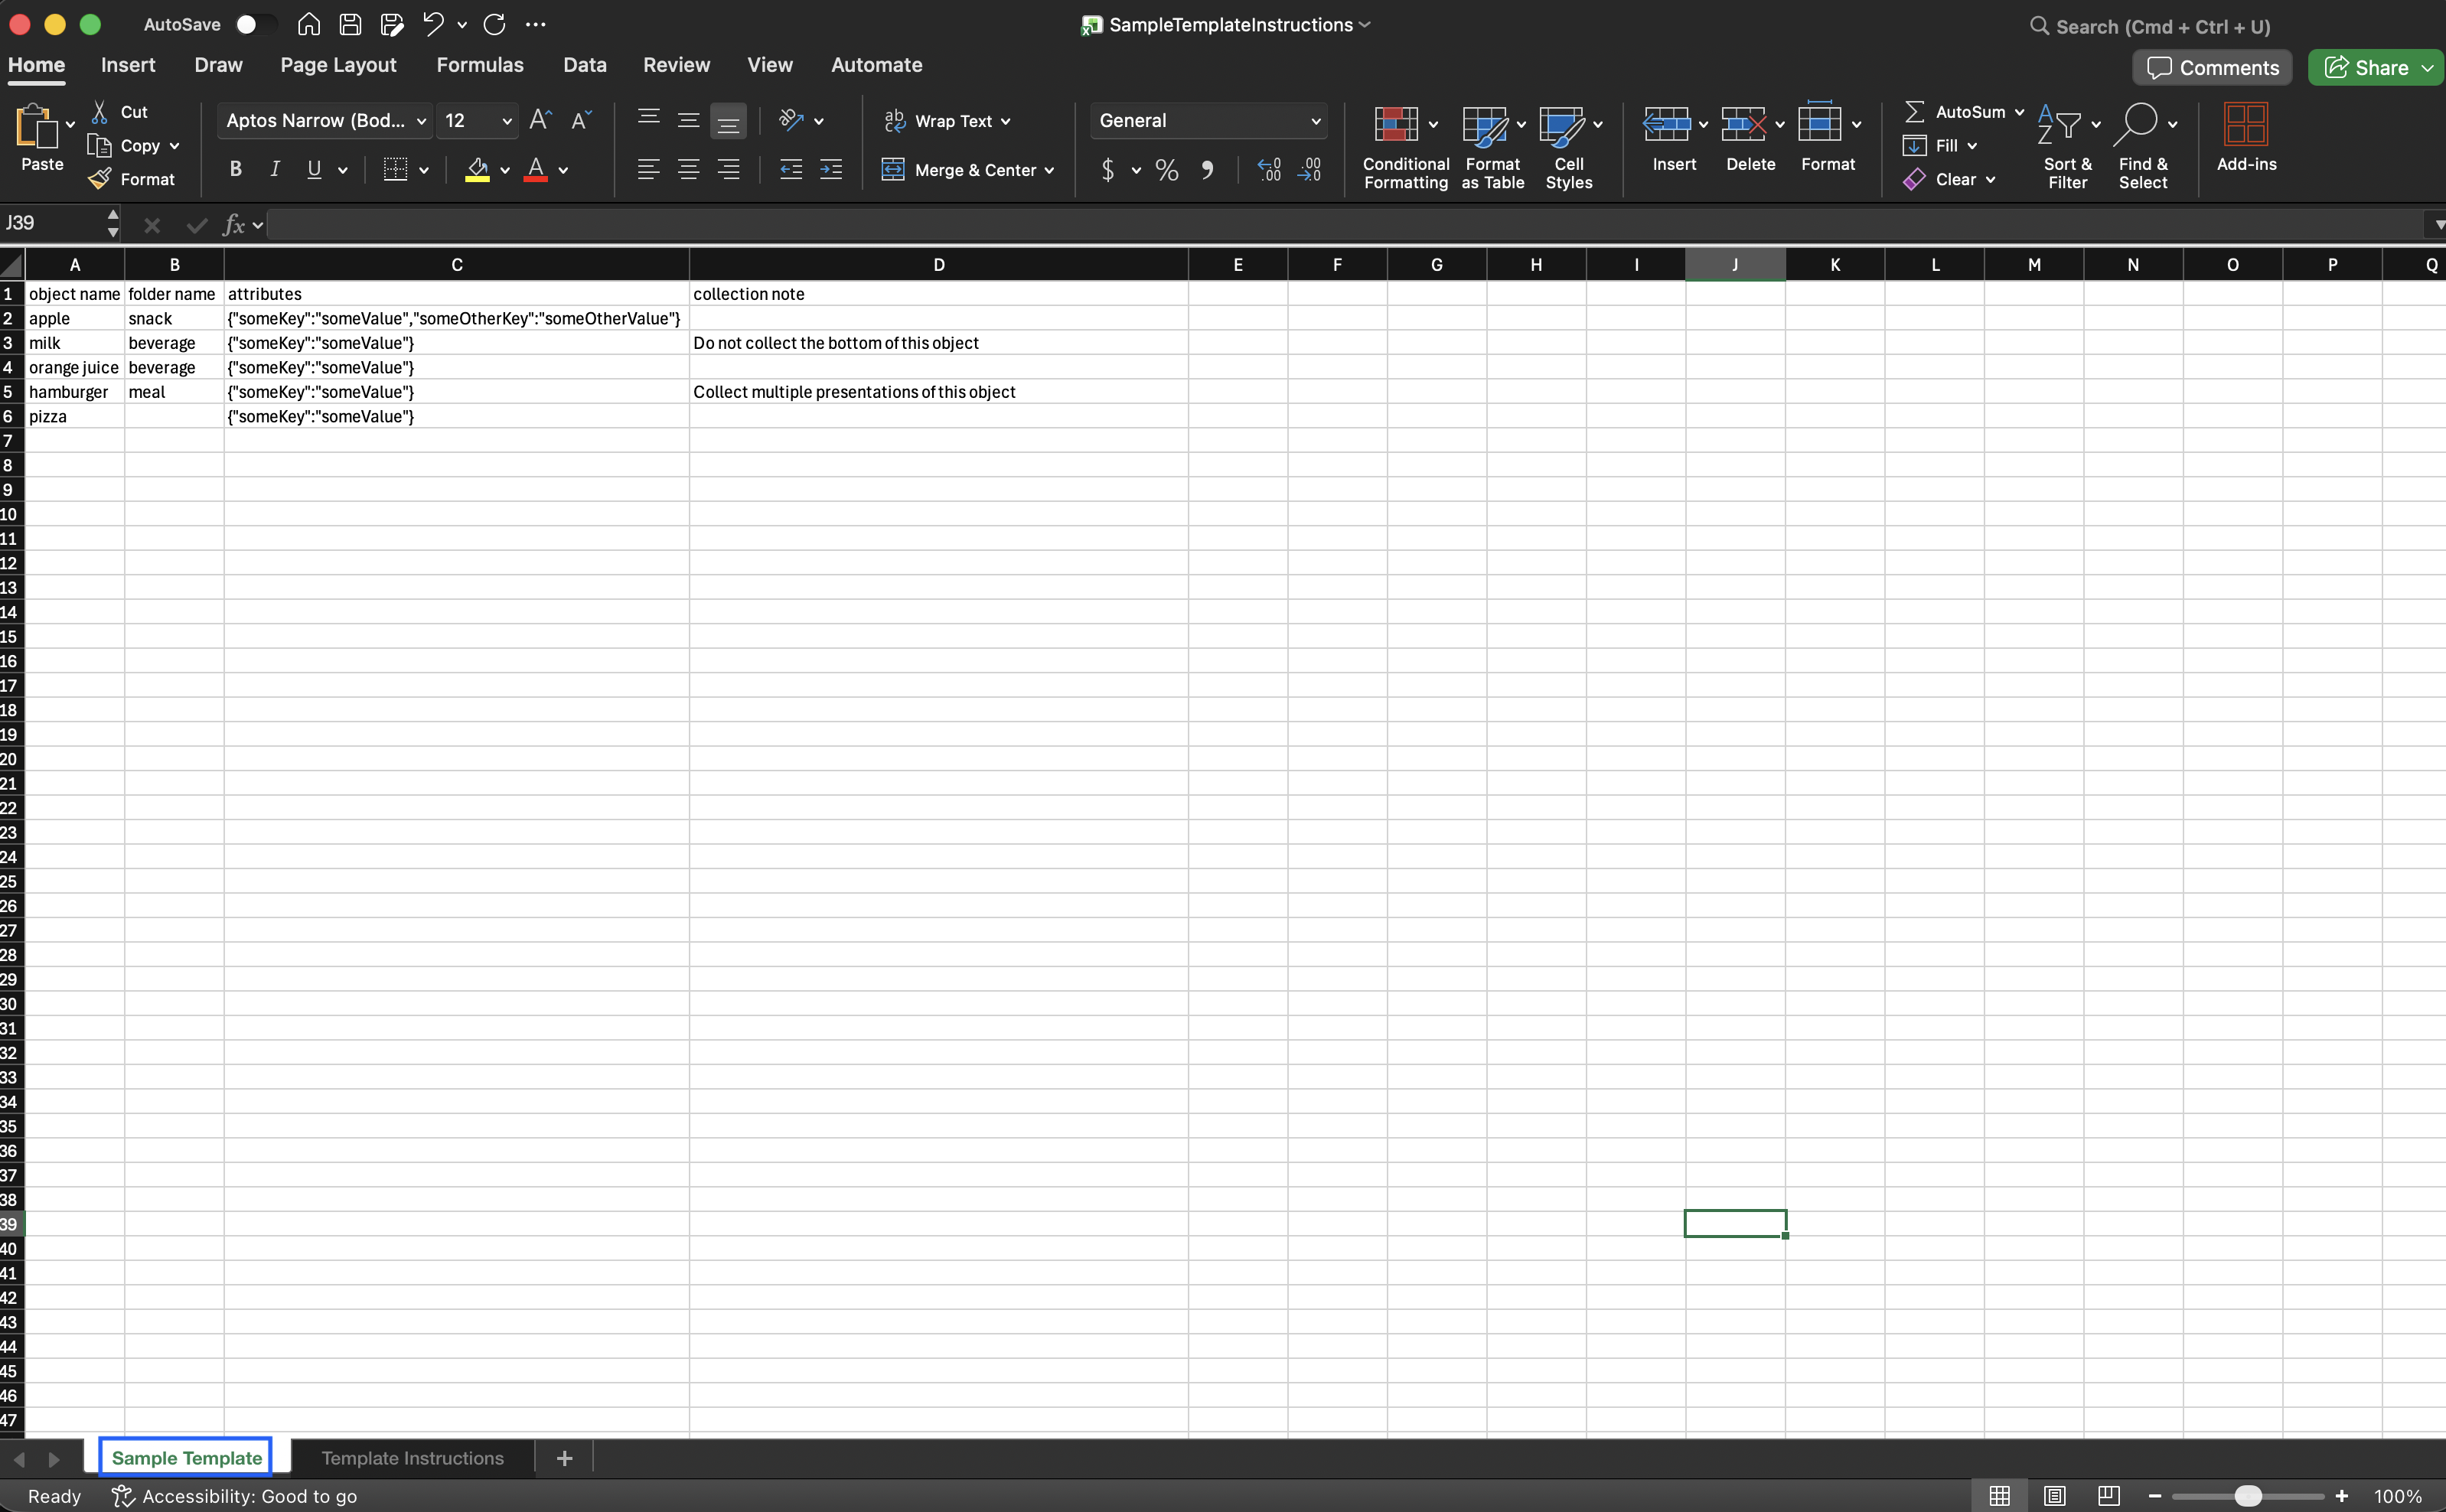This screenshot has width=2446, height=1512.
Task: Toggle Bold formatting
Action: pyautogui.click(x=235, y=170)
